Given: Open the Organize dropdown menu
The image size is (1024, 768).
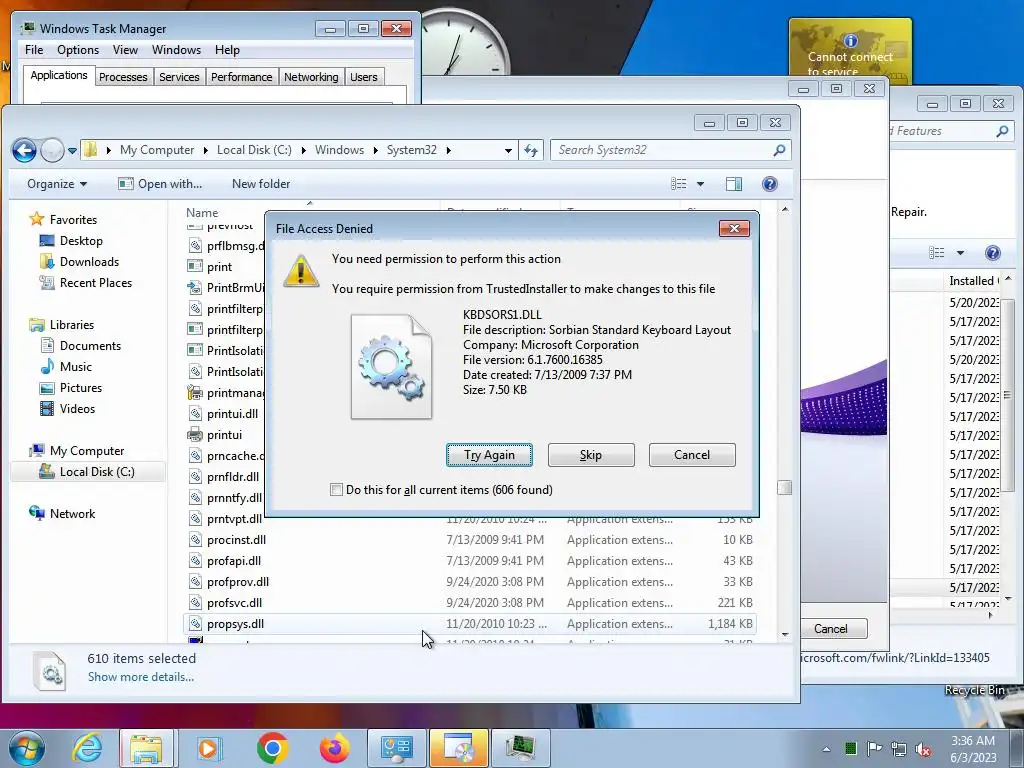Looking at the screenshot, I should (57, 184).
